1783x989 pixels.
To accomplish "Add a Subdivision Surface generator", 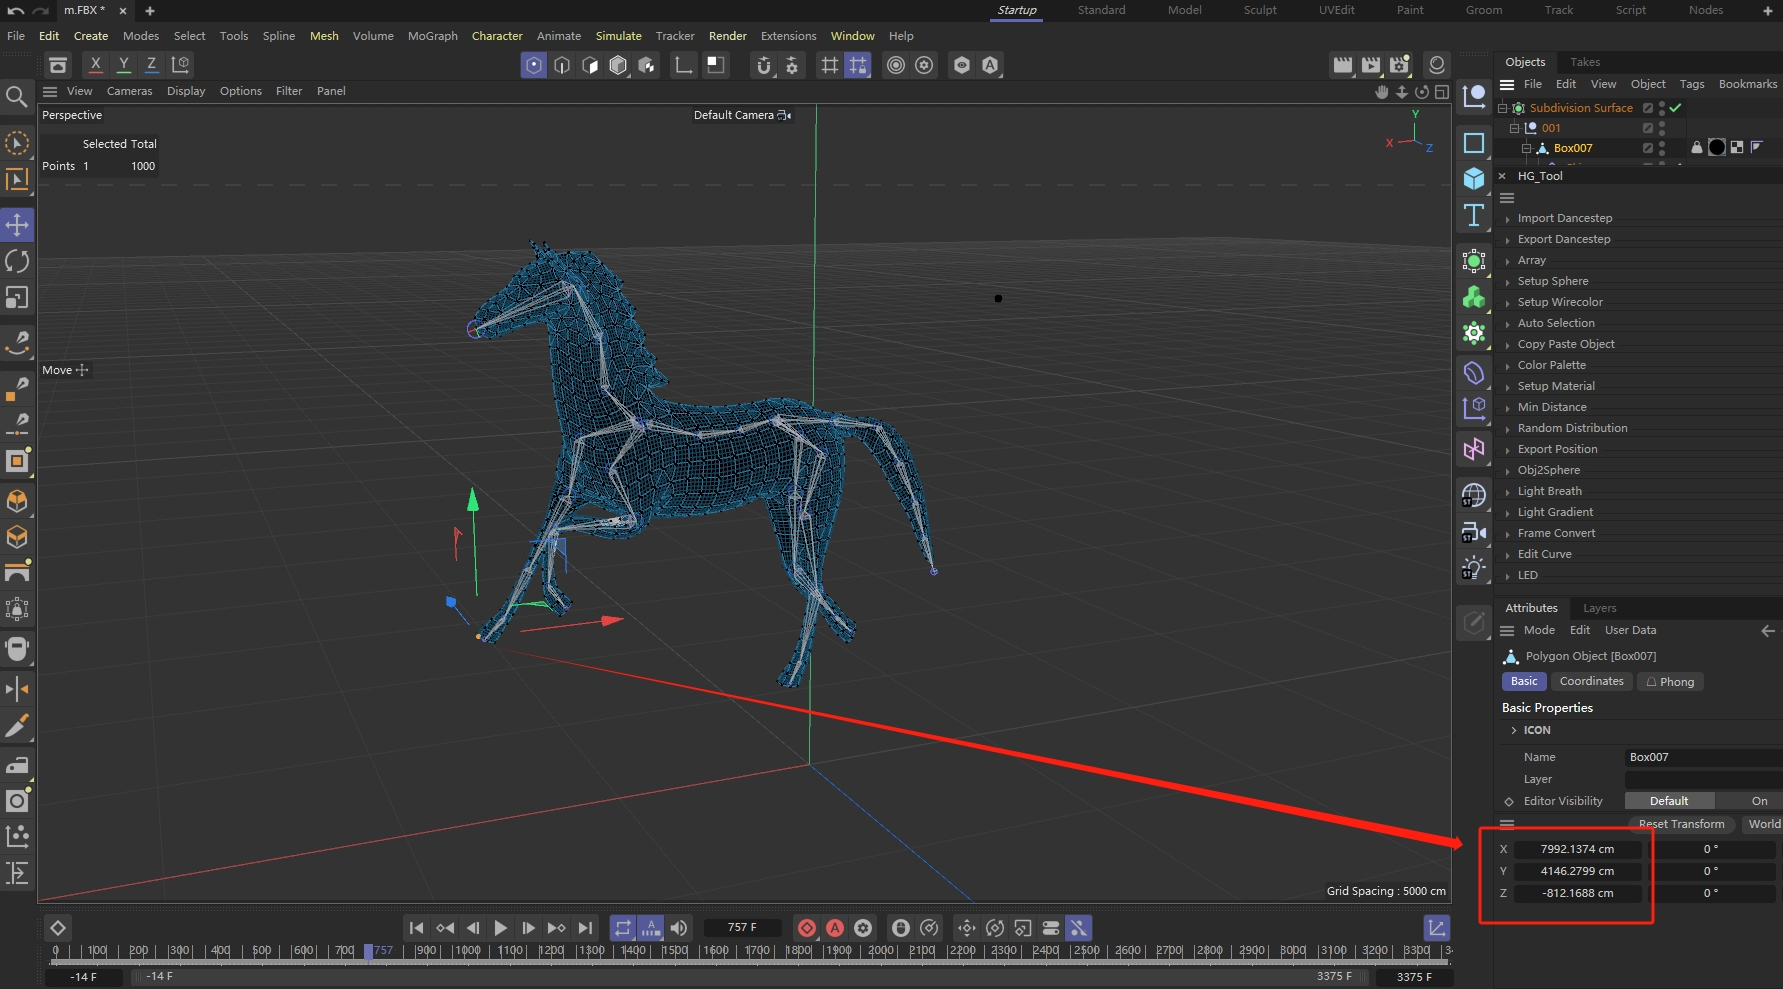I will [1474, 262].
